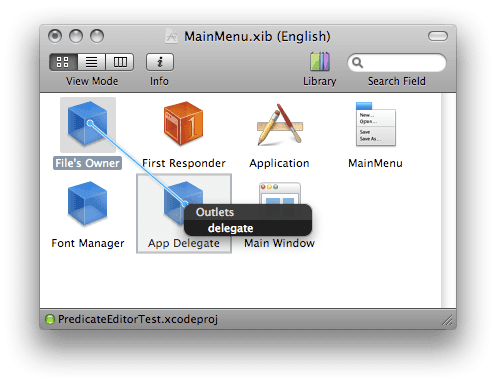This screenshot has width=496, height=384.
Task: Select the Main Window icon
Action: [280, 193]
